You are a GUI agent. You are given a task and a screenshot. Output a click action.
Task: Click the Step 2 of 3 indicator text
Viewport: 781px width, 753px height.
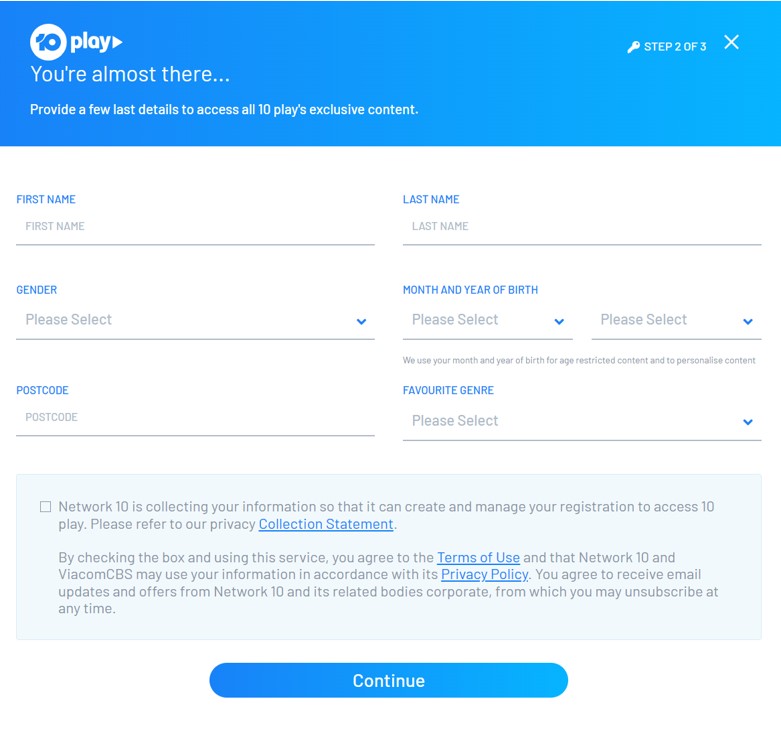pos(675,47)
